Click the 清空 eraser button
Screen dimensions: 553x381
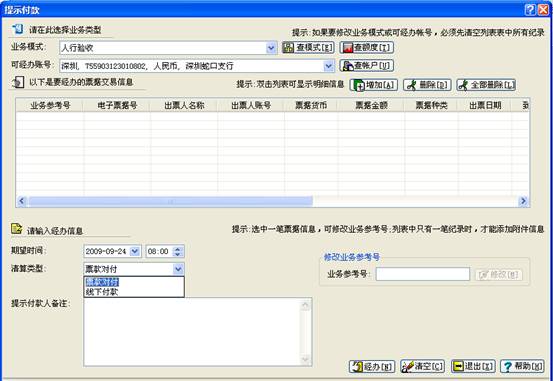pos(423,367)
